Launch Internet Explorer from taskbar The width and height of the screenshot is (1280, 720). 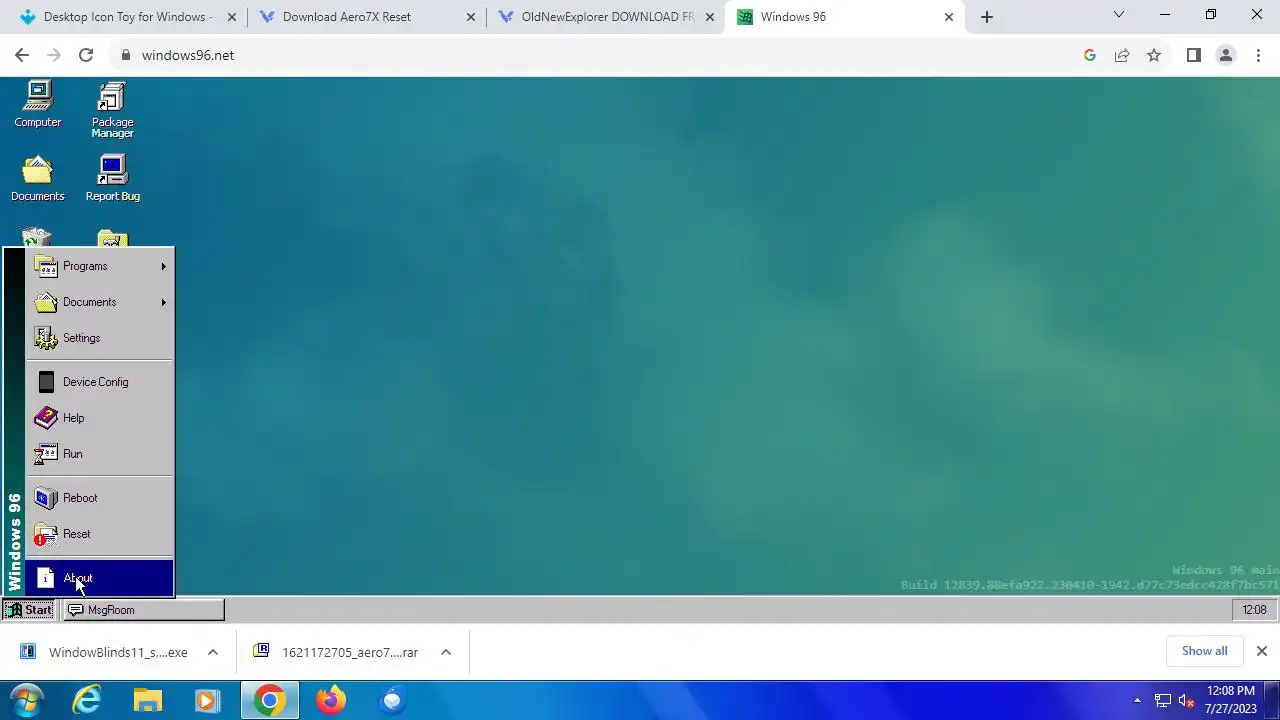[87, 701]
